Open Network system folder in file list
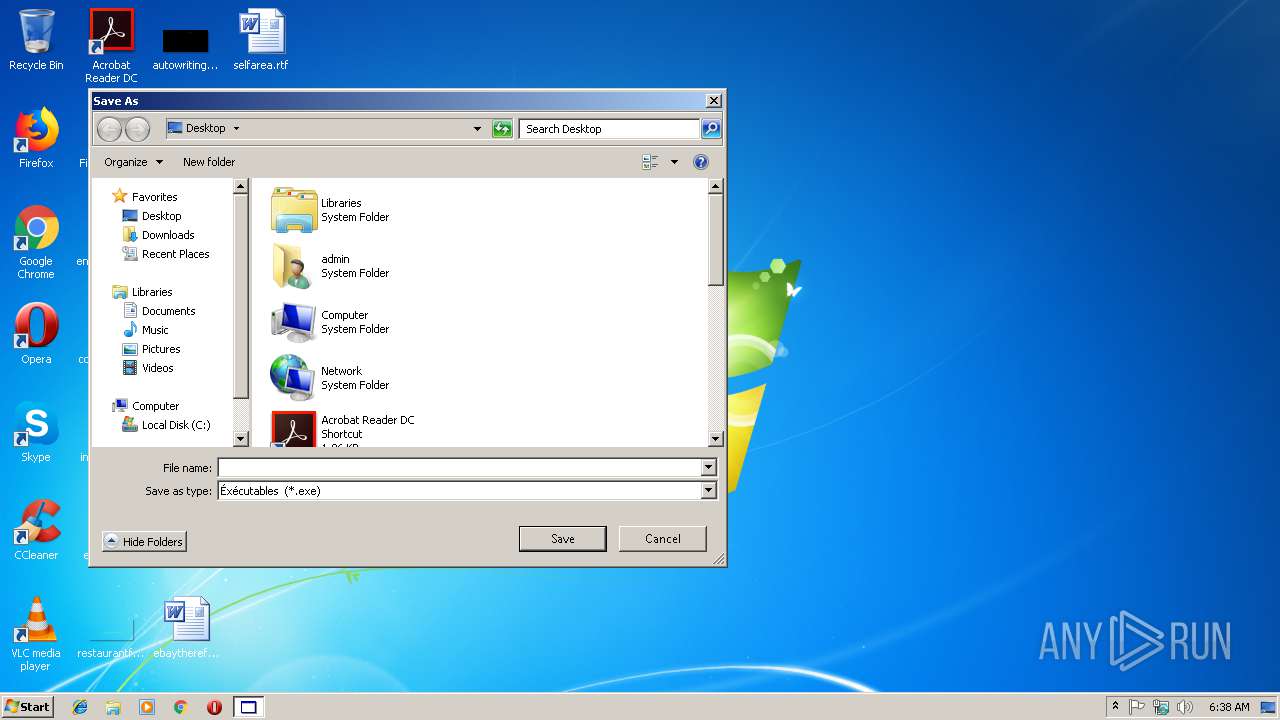This screenshot has height=720, width=1280. coord(330,378)
